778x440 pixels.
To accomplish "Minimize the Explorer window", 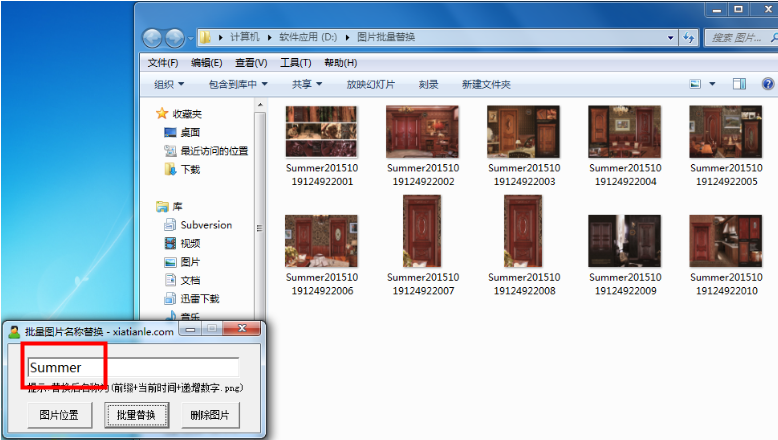I will (716, 9).
